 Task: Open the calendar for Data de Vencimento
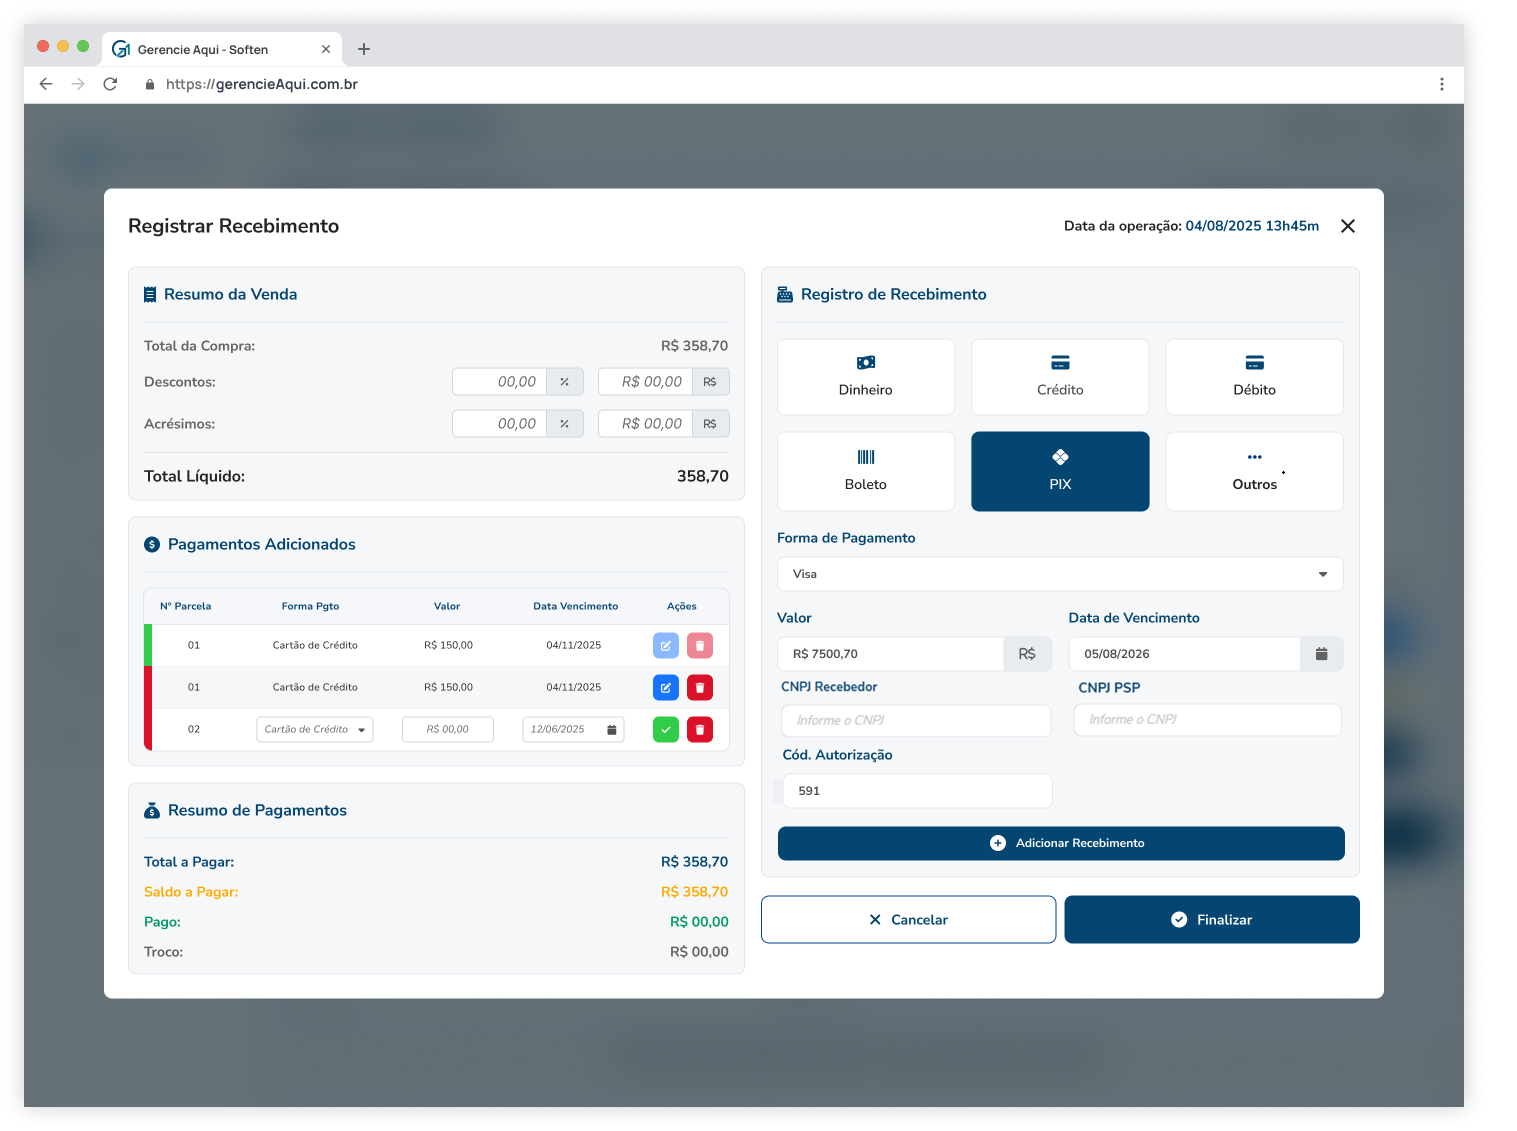(x=1321, y=654)
